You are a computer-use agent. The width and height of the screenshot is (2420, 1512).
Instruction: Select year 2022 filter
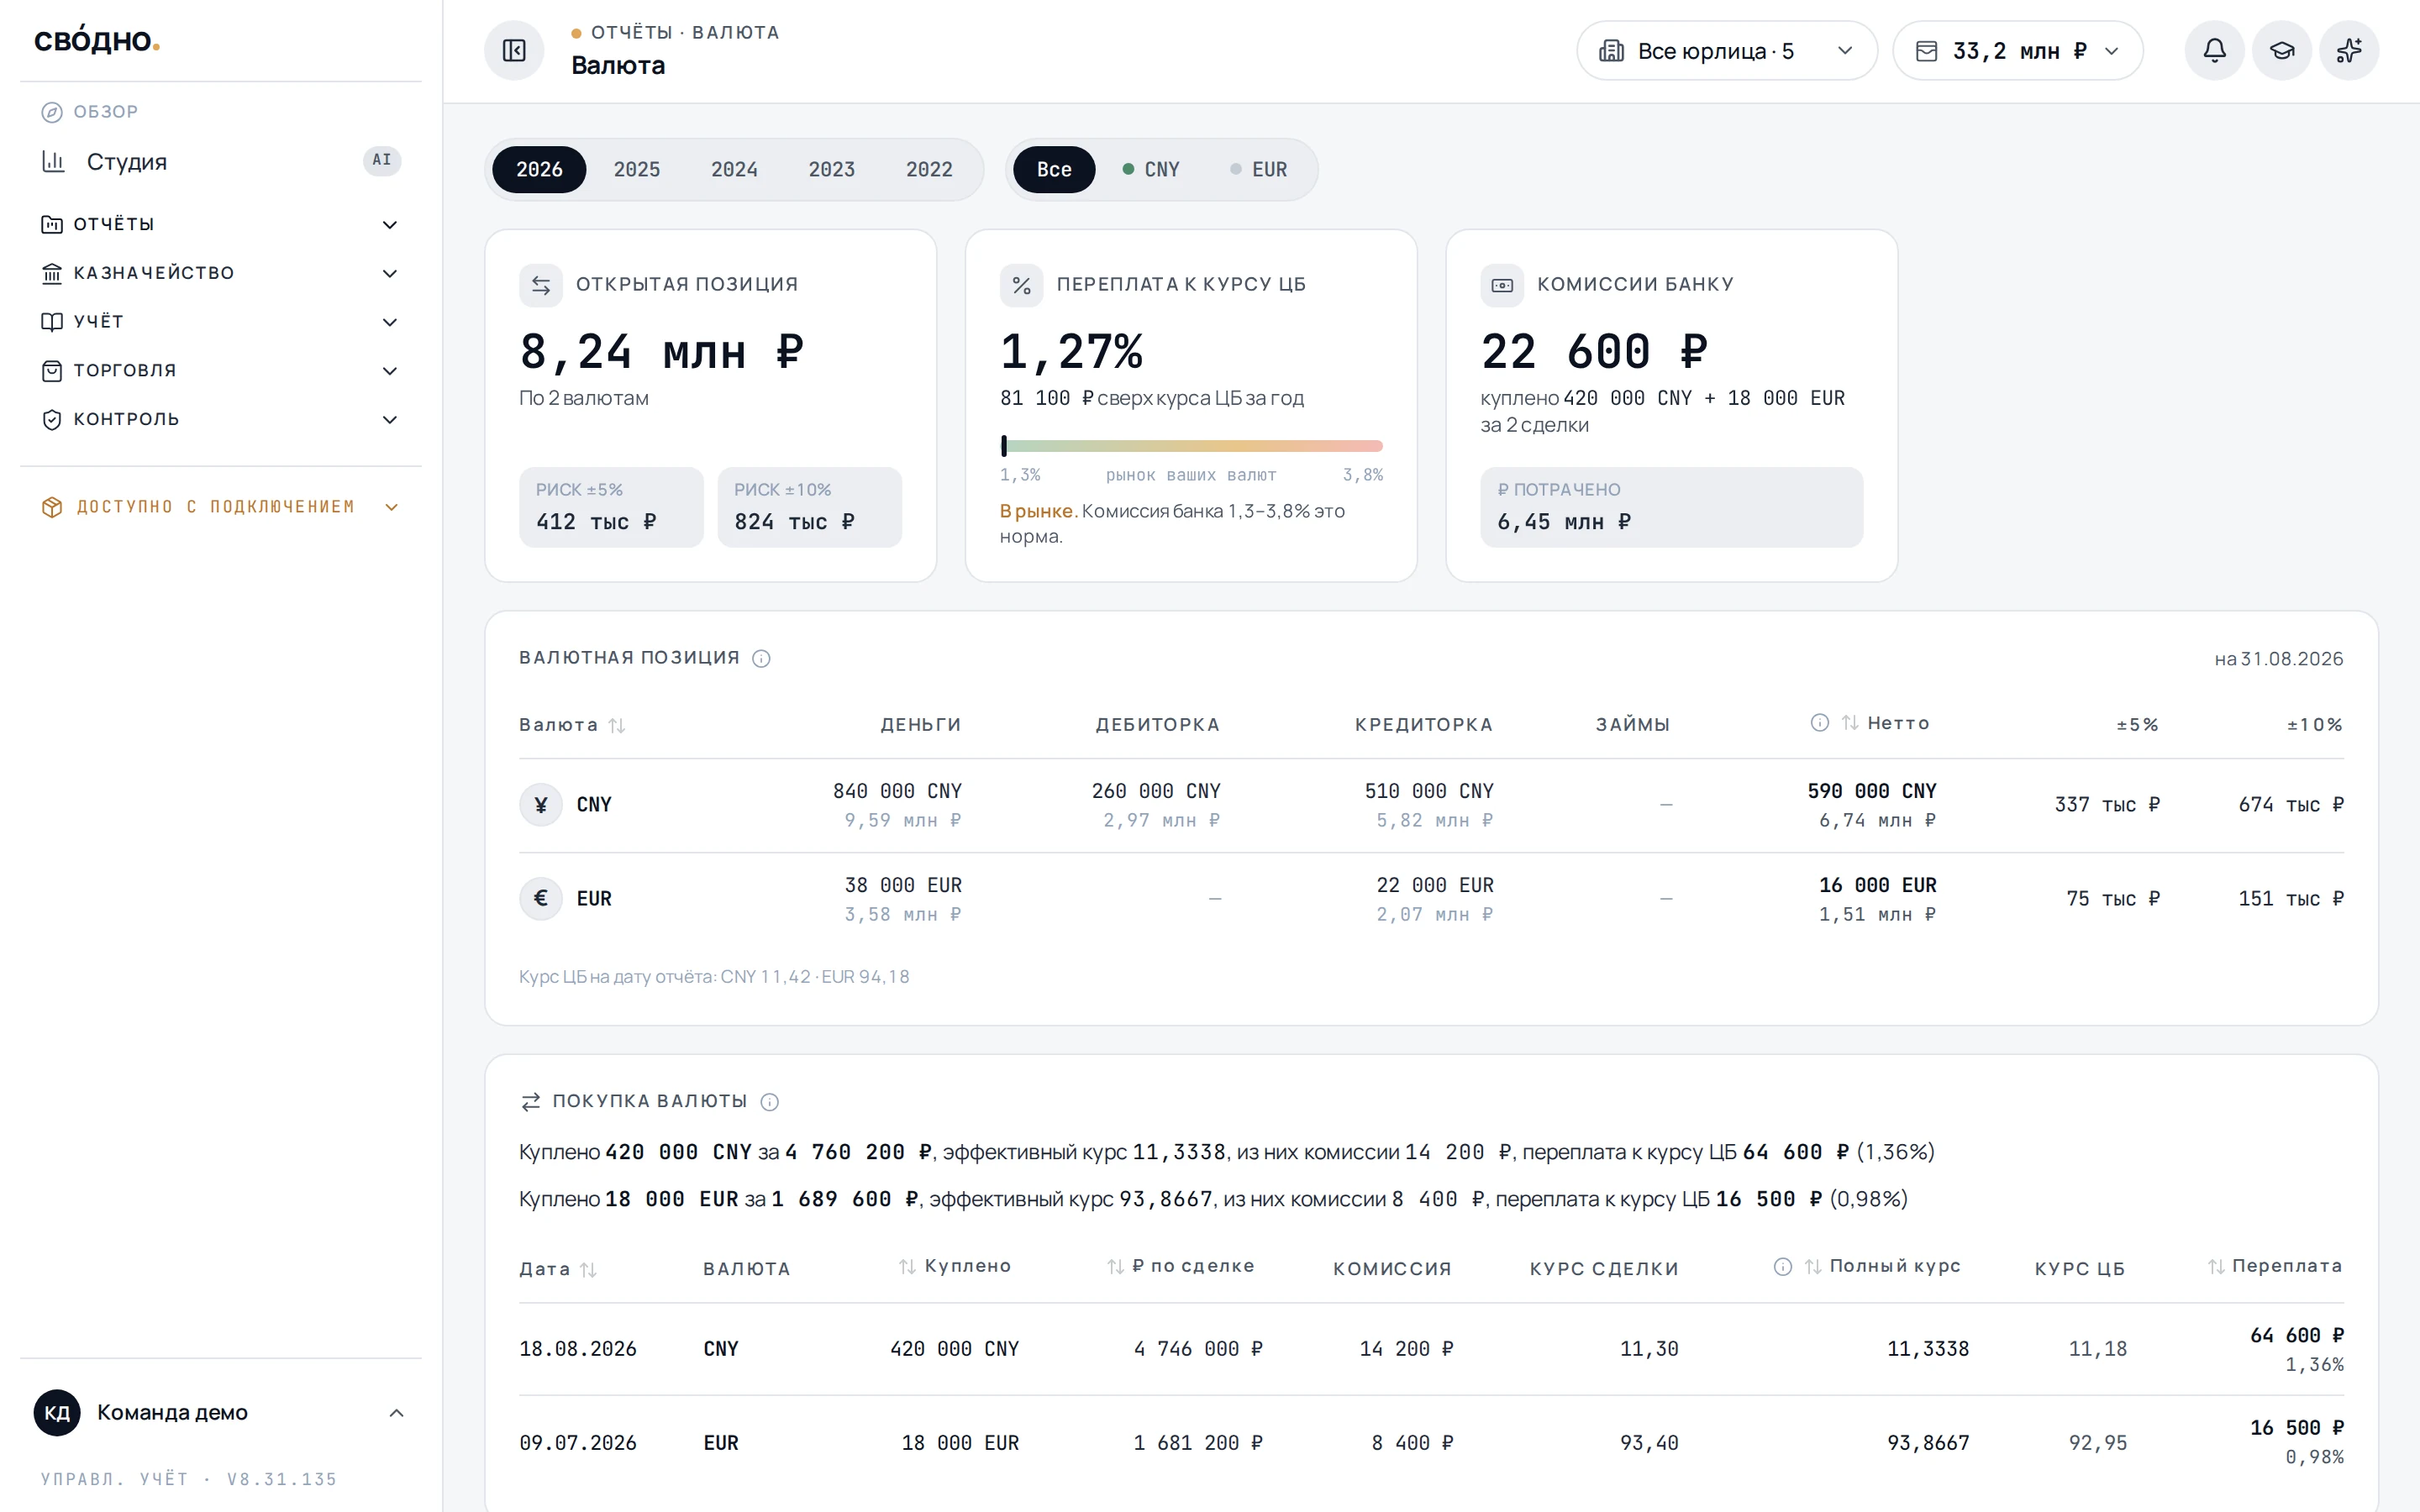tap(929, 169)
